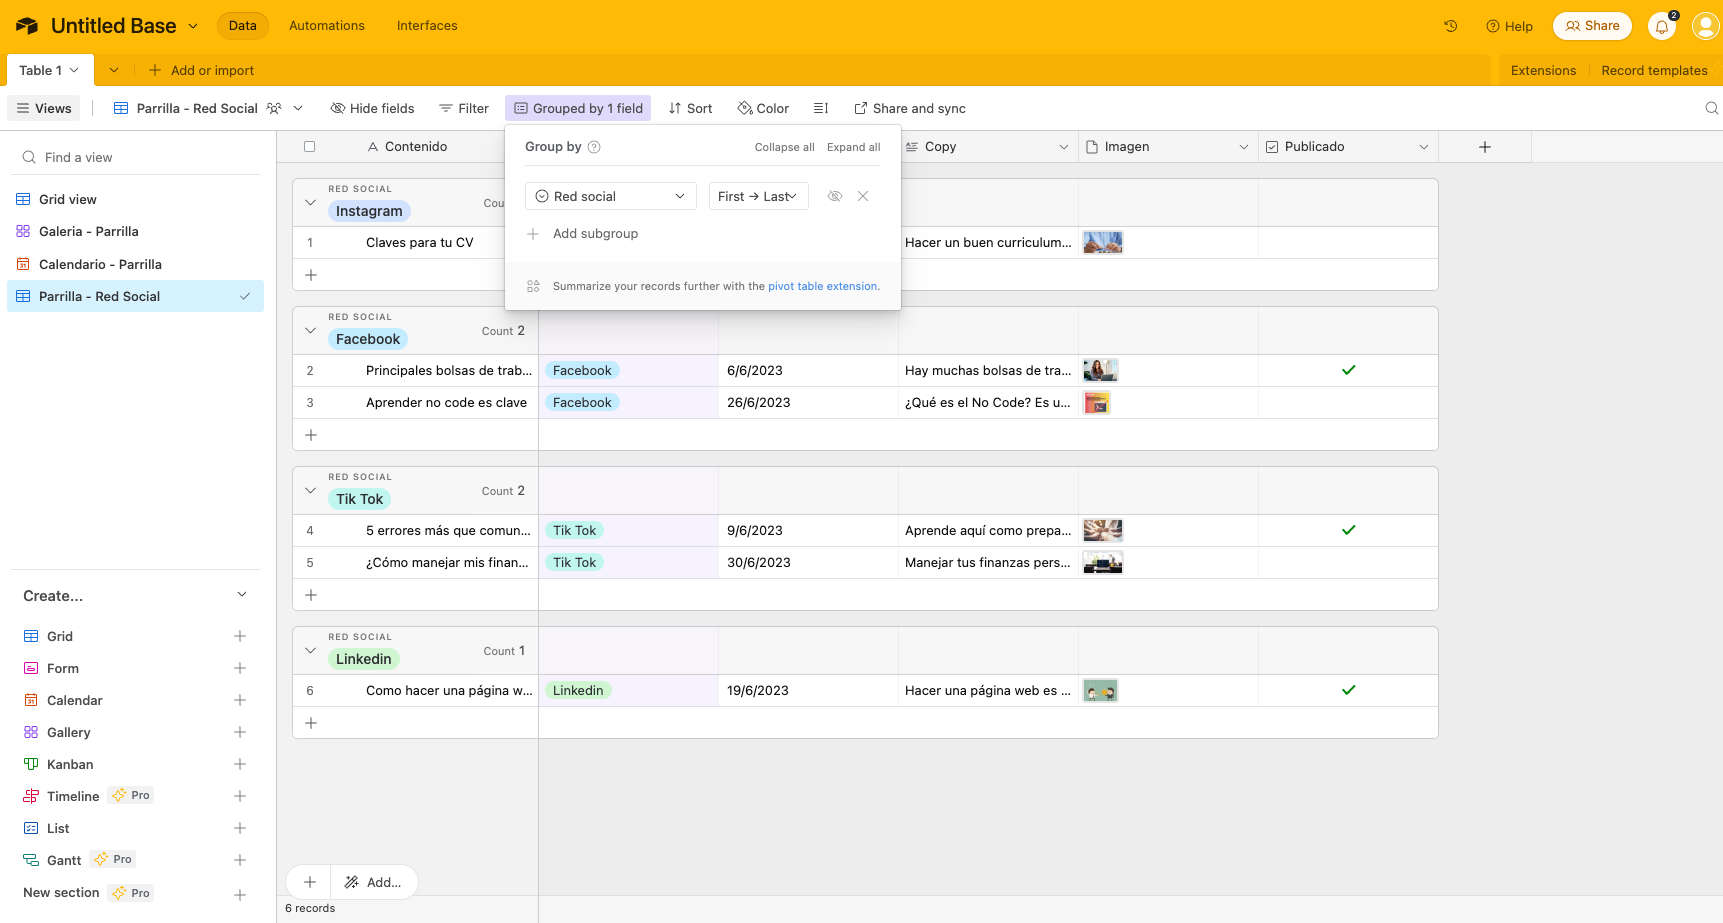Open the collaborative view people icon

pos(274,108)
